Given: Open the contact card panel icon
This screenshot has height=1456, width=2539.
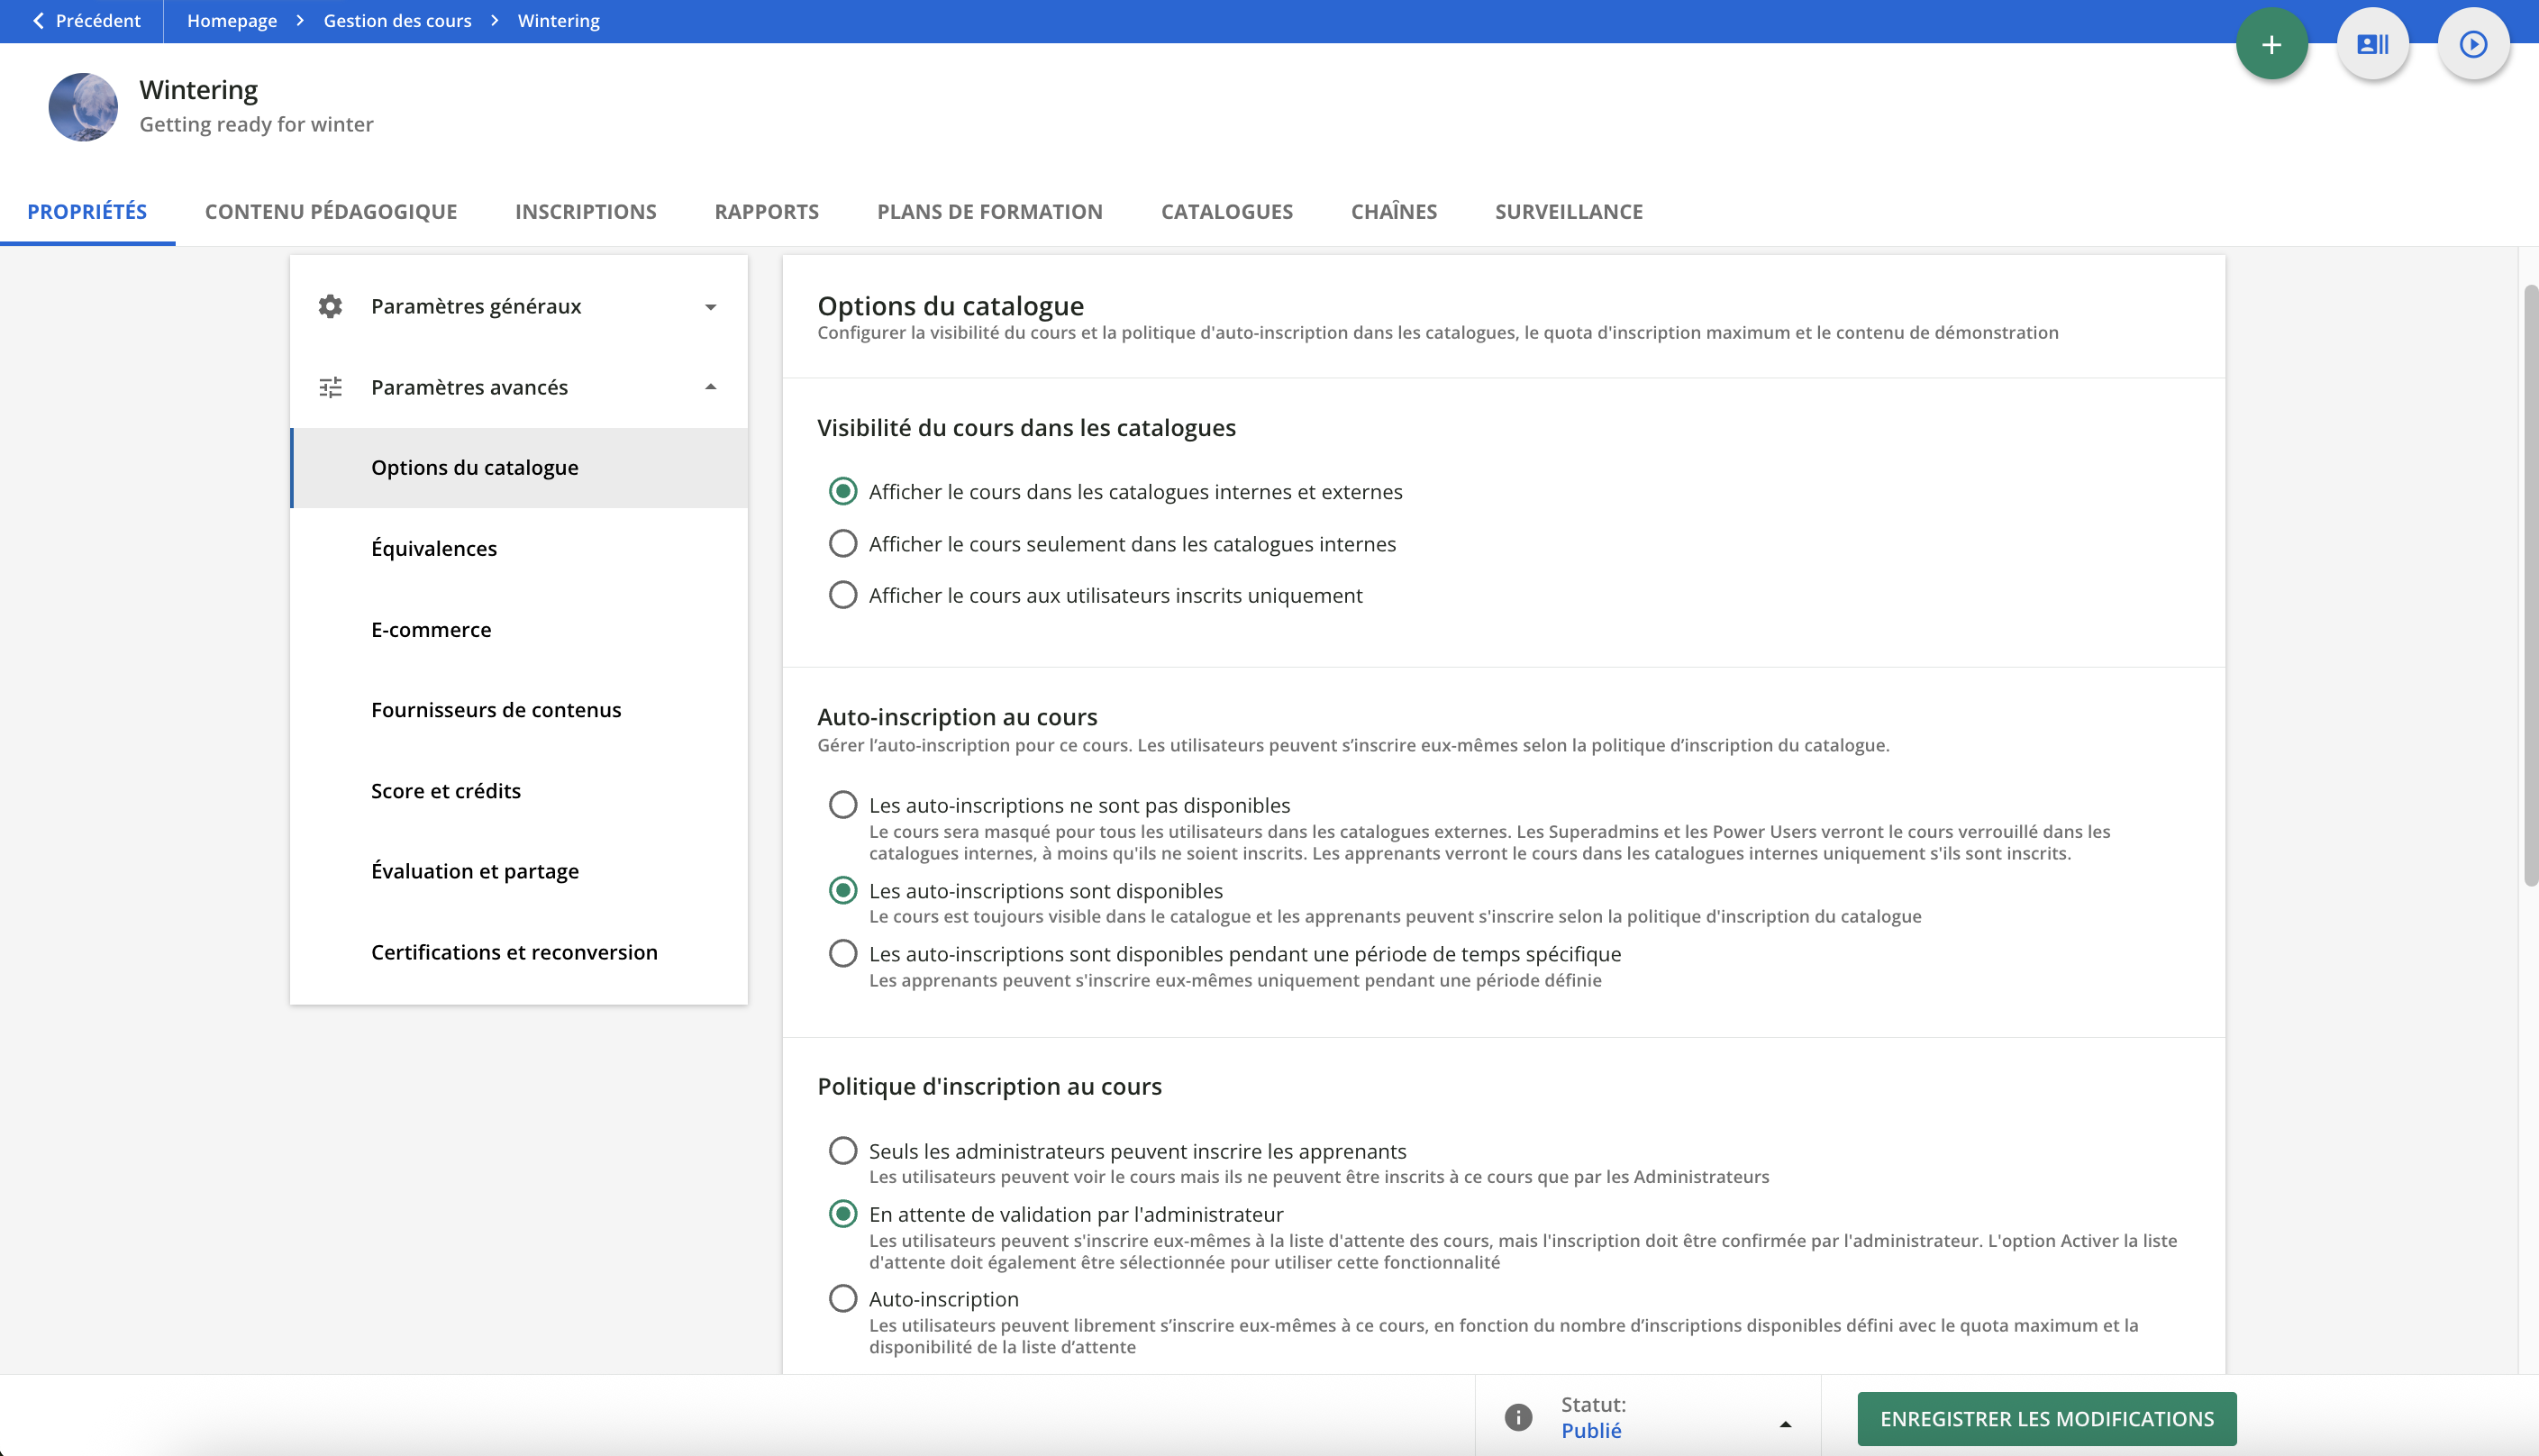Looking at the screenshot, I should (2372, 44).
